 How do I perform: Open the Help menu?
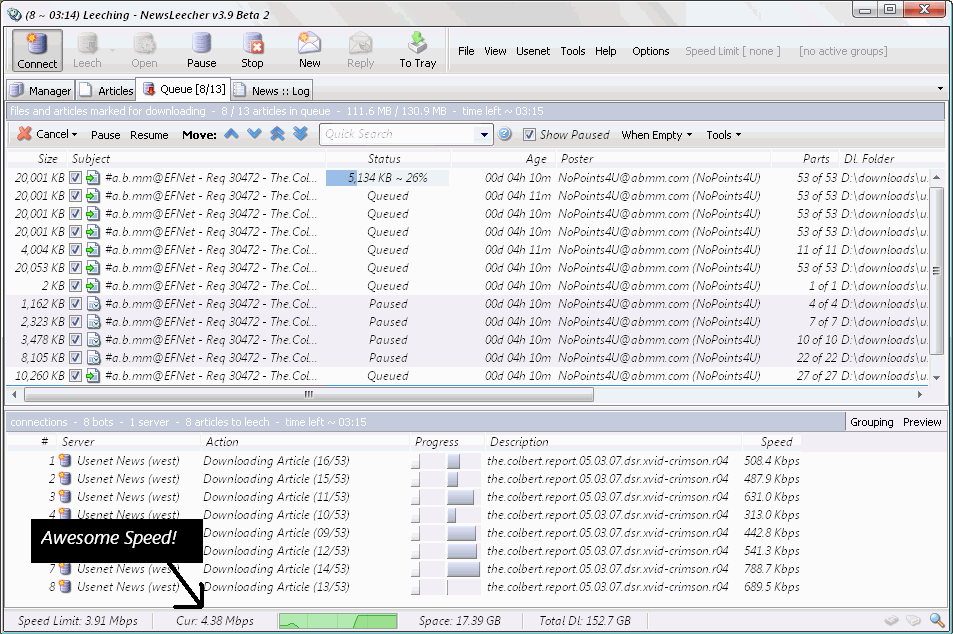[x=605, y=51]
